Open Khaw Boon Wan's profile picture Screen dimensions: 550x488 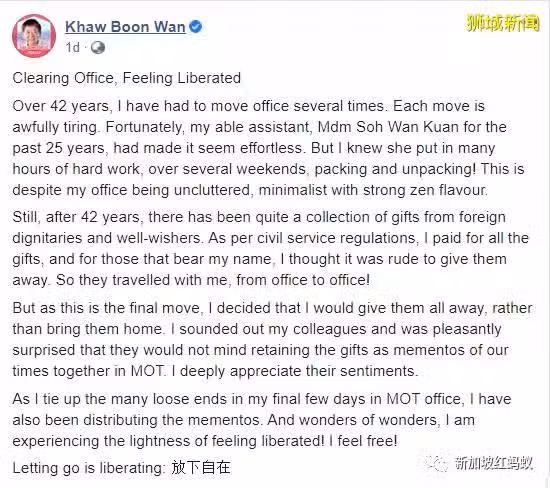34,35
